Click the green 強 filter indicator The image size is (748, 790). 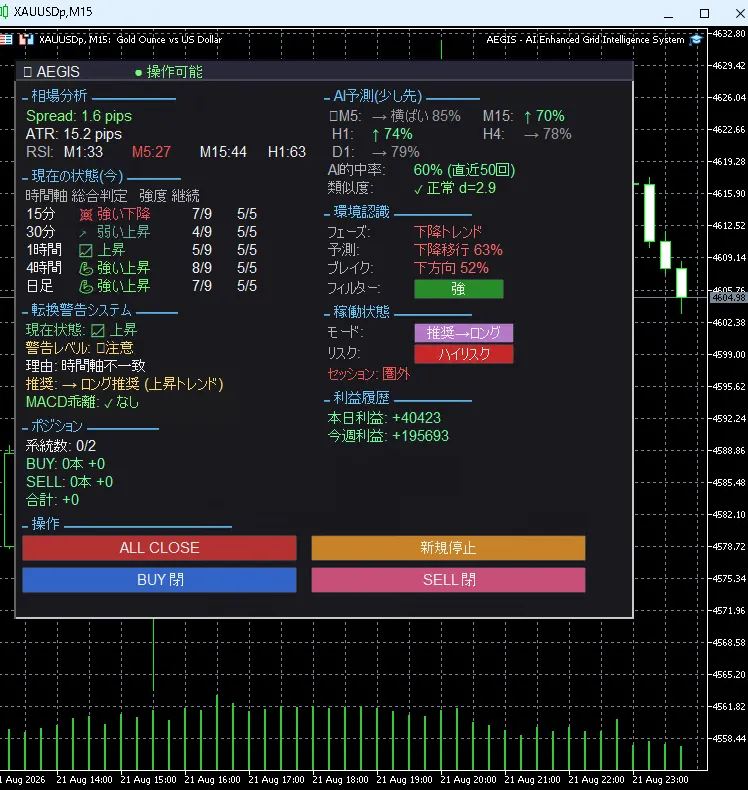pyautogui.click(x=458, y=289)
